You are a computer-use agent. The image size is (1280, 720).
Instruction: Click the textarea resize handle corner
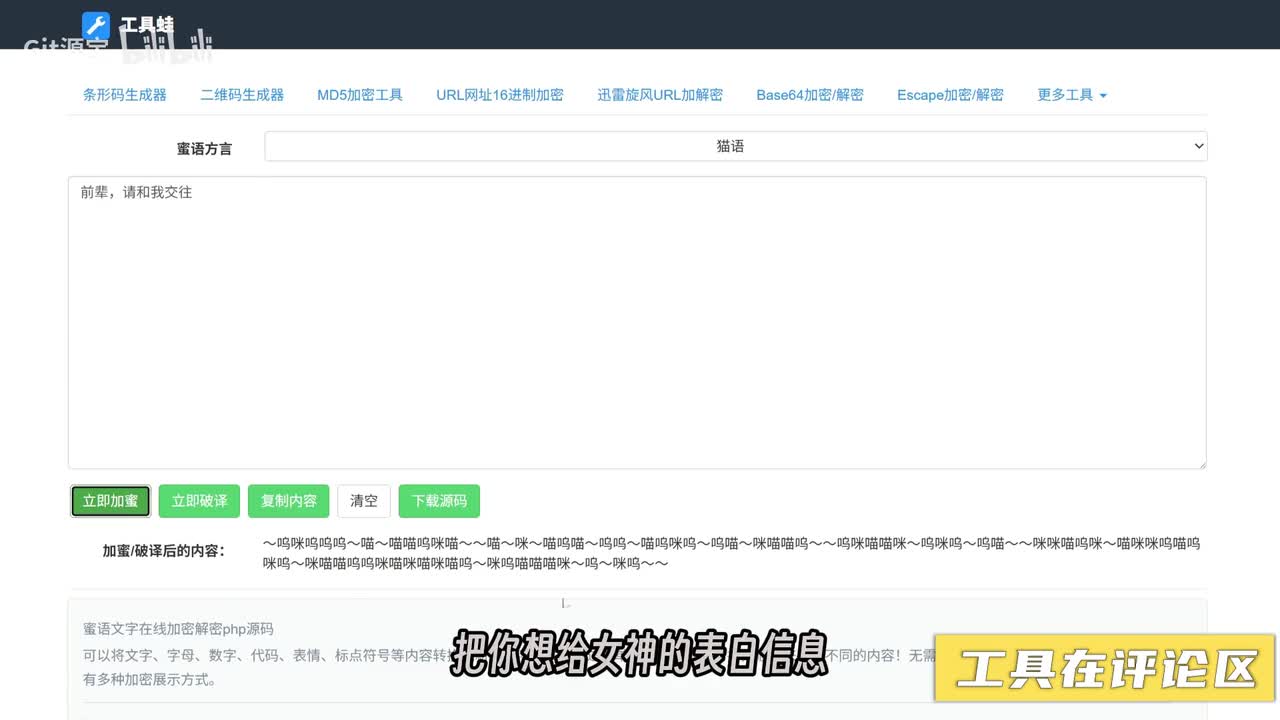[1201, 463]
